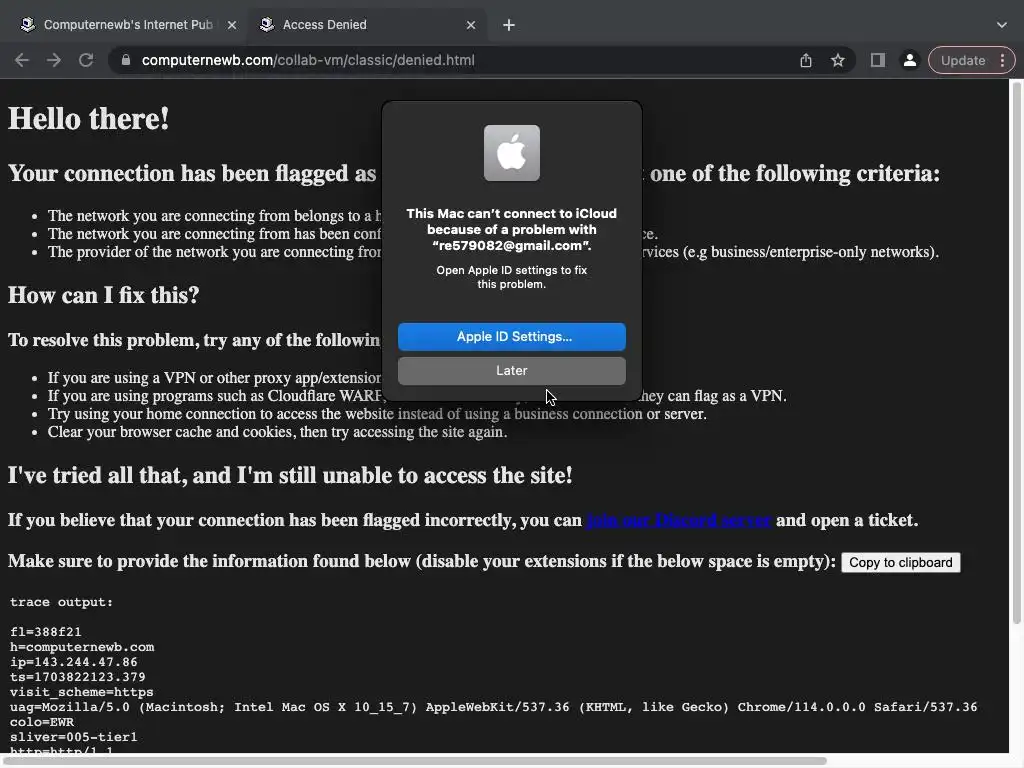Click the 'trace output:' label

tap(61, 602)
